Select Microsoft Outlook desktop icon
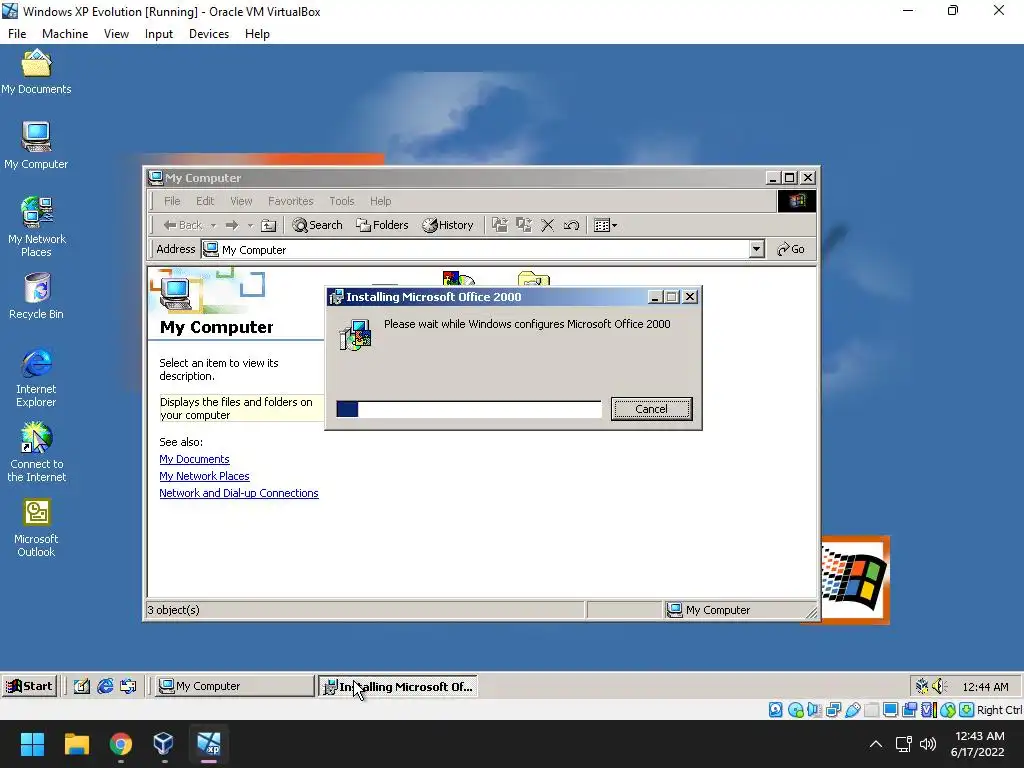 pos(37,528)
